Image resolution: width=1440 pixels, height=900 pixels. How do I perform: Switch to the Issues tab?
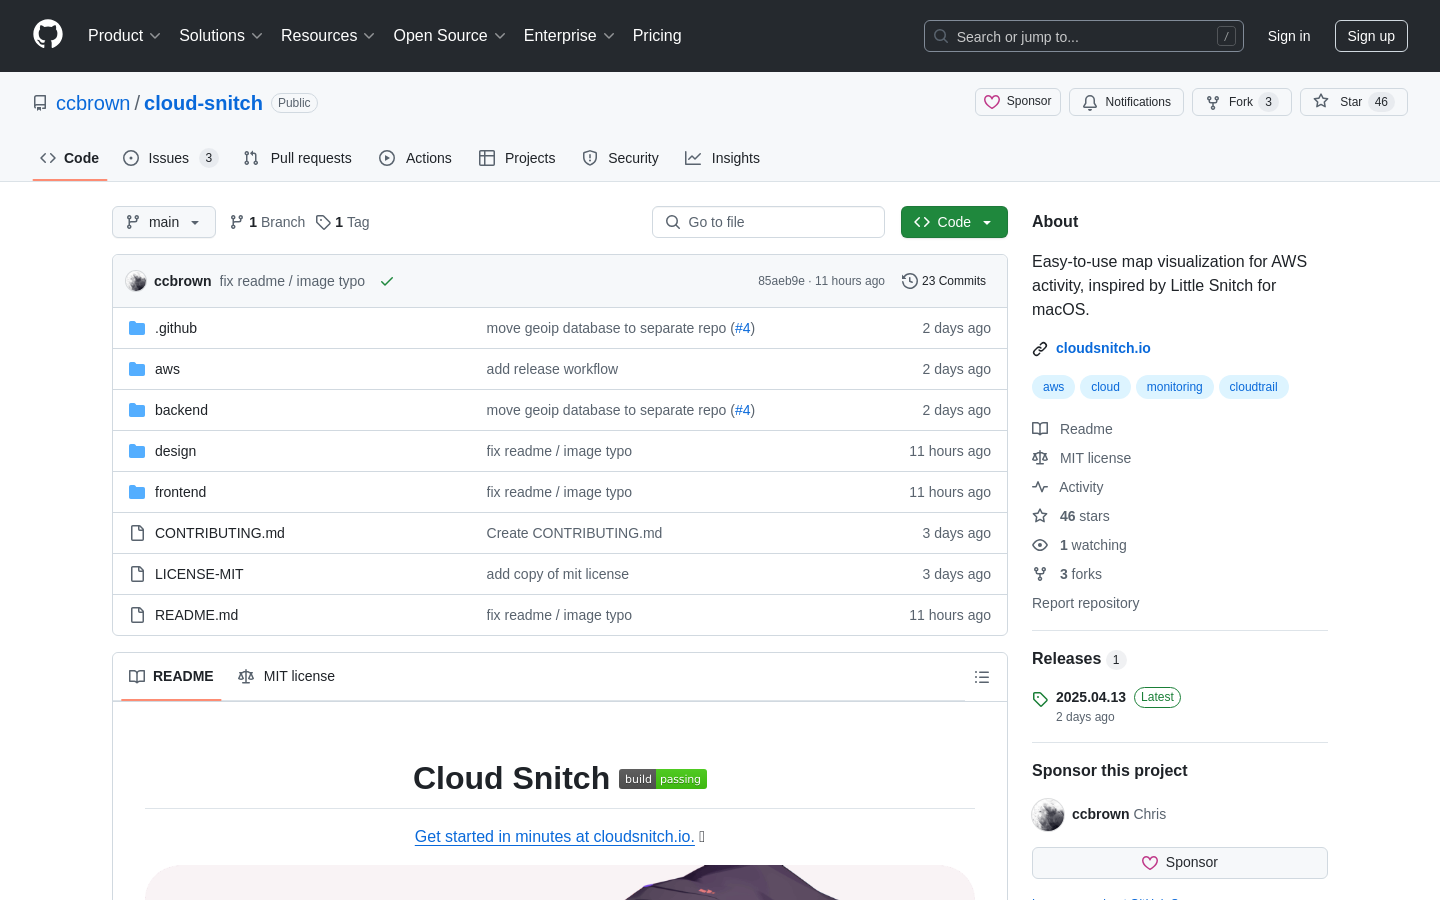tap(170, 158)
